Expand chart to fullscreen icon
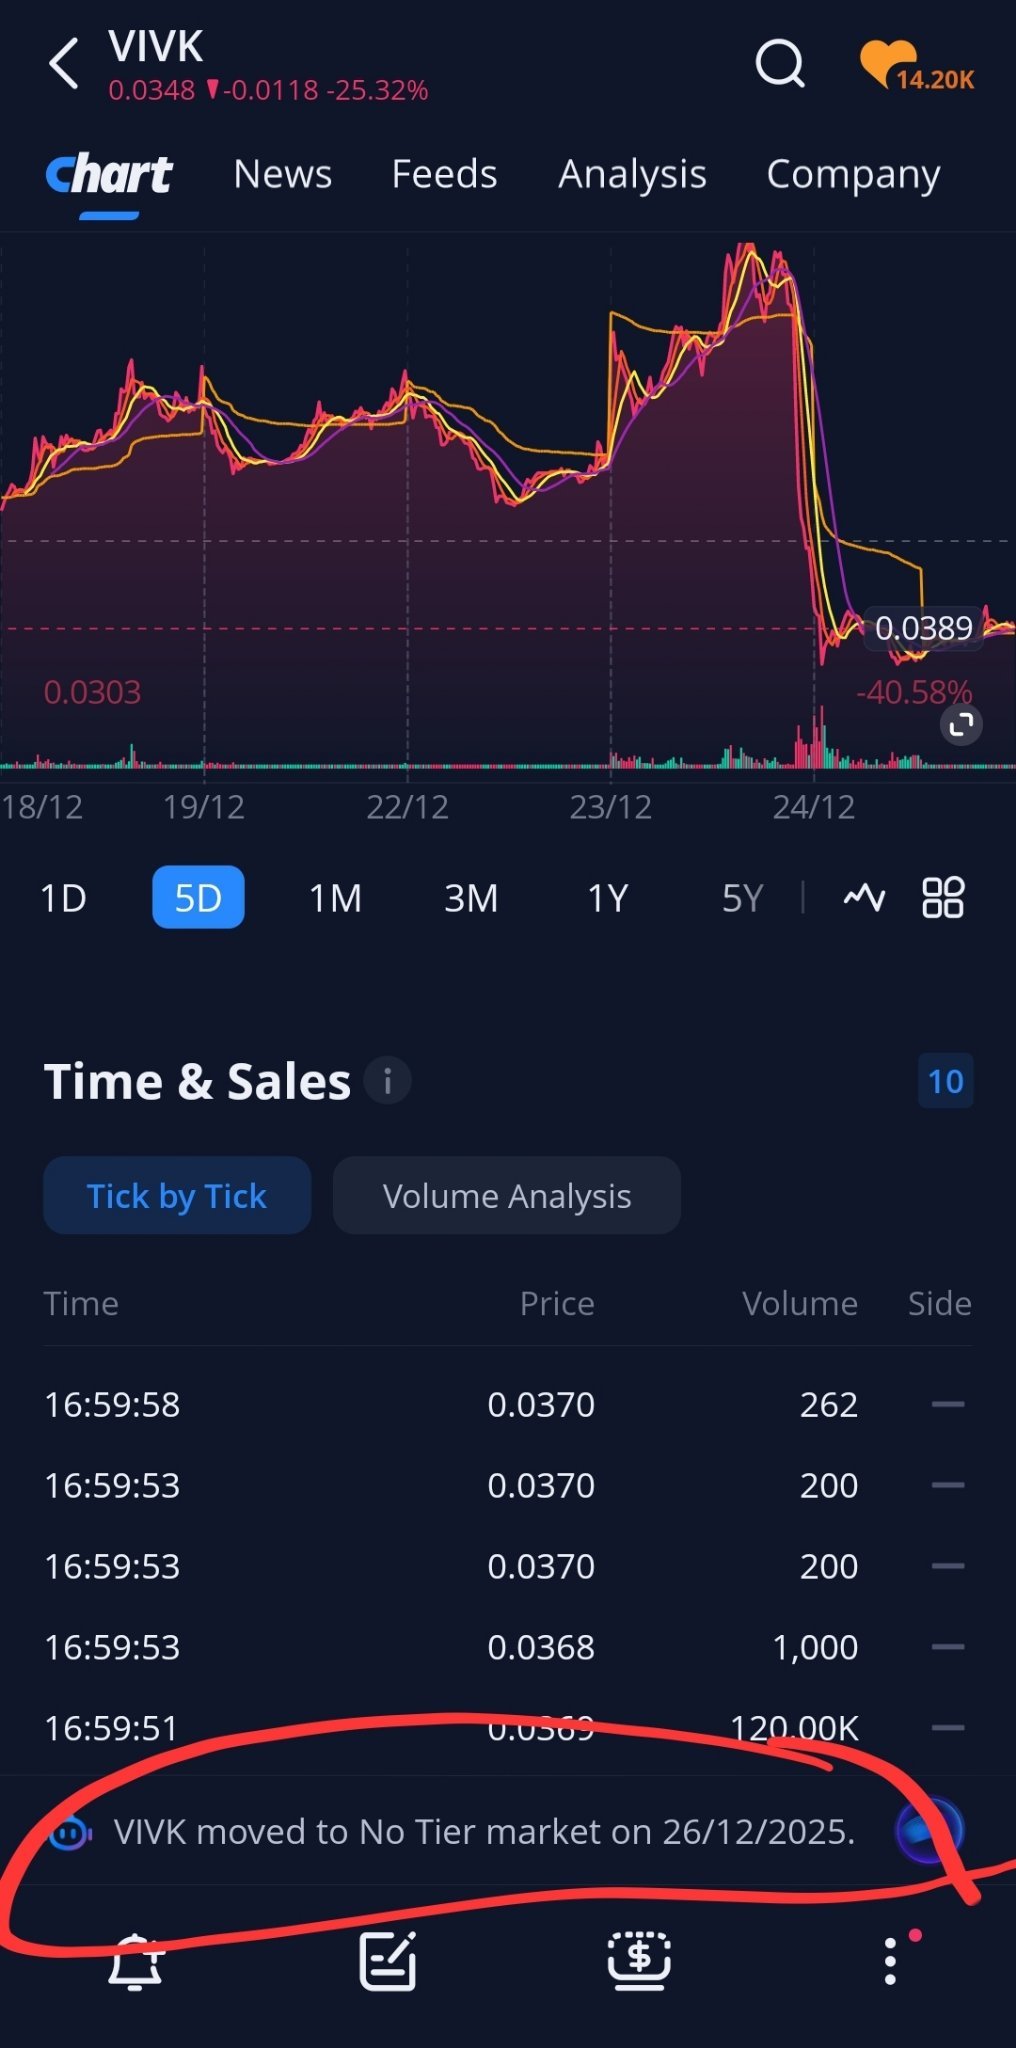The image size is (1016, 2048). point(961,725)
